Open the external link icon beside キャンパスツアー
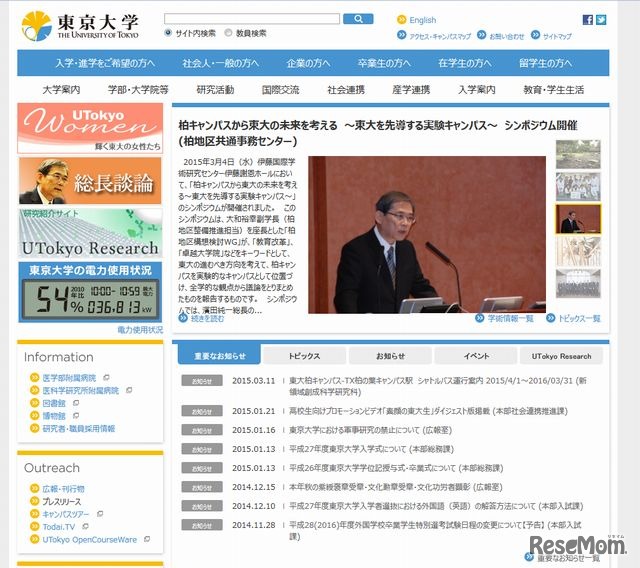 coord(100,514)
